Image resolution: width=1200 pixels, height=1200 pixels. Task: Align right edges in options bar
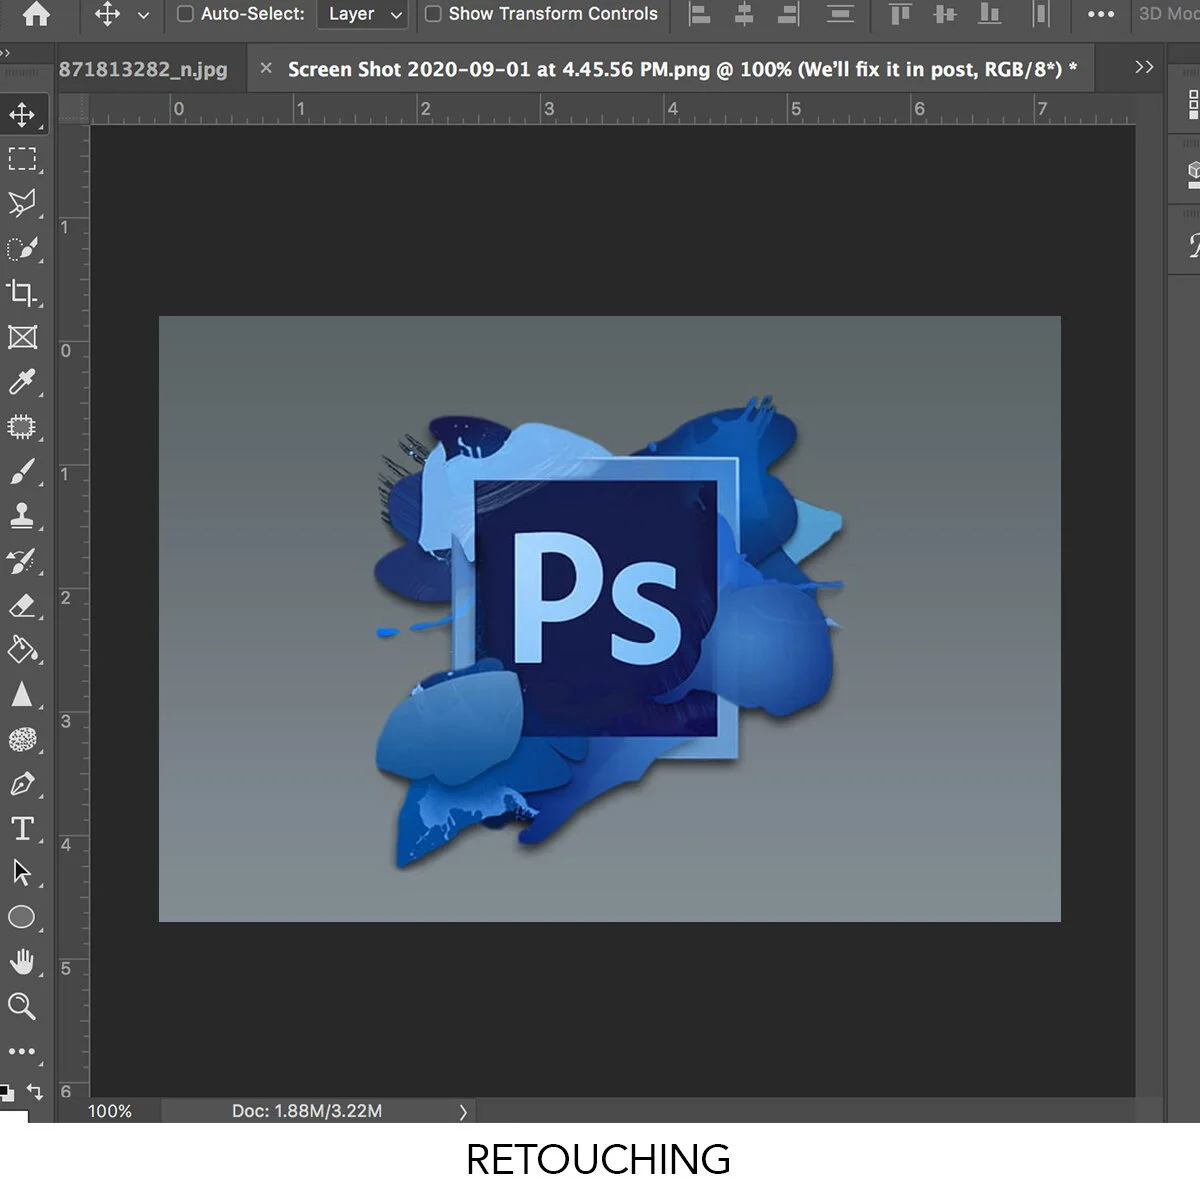coord(789,14)
